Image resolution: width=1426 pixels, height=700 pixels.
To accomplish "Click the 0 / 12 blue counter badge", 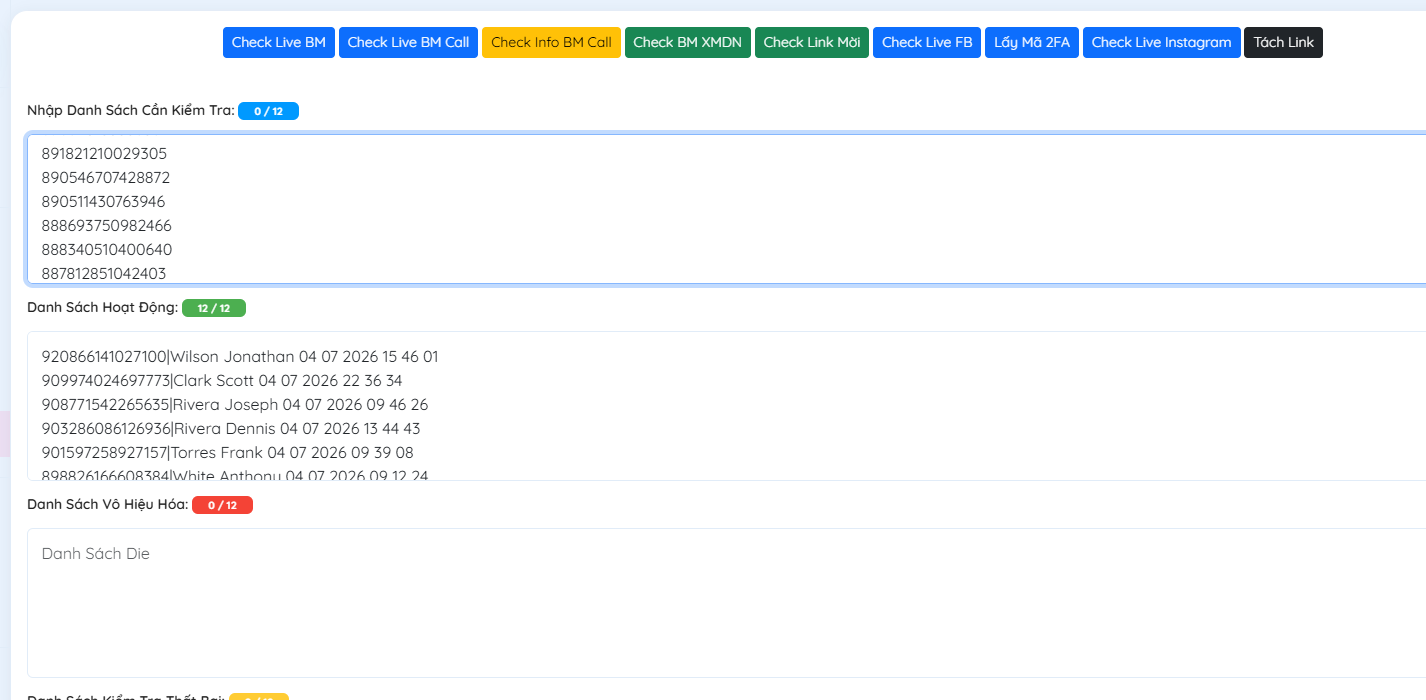I will pos(268,111).
